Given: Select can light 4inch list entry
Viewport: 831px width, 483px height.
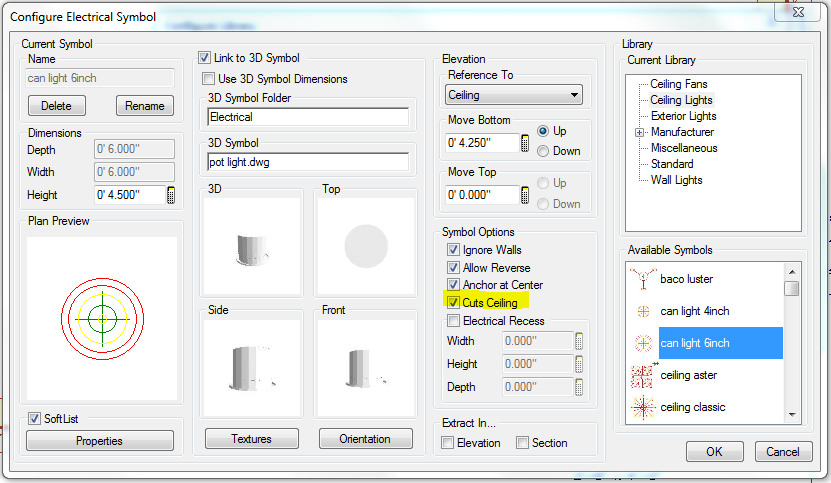Looking at the screenshot, I should click(x=695, y=311).
